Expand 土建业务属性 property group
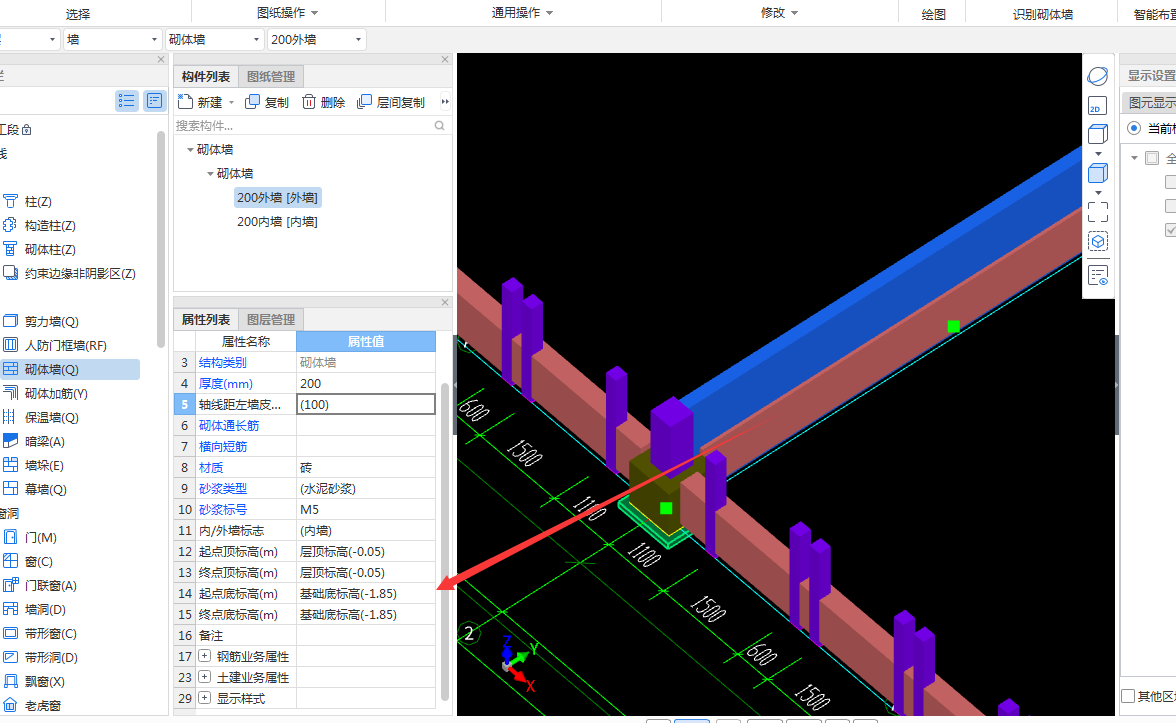Image resolution: width=1176 pixels, height=723 pixels. (x=204, y=676)
